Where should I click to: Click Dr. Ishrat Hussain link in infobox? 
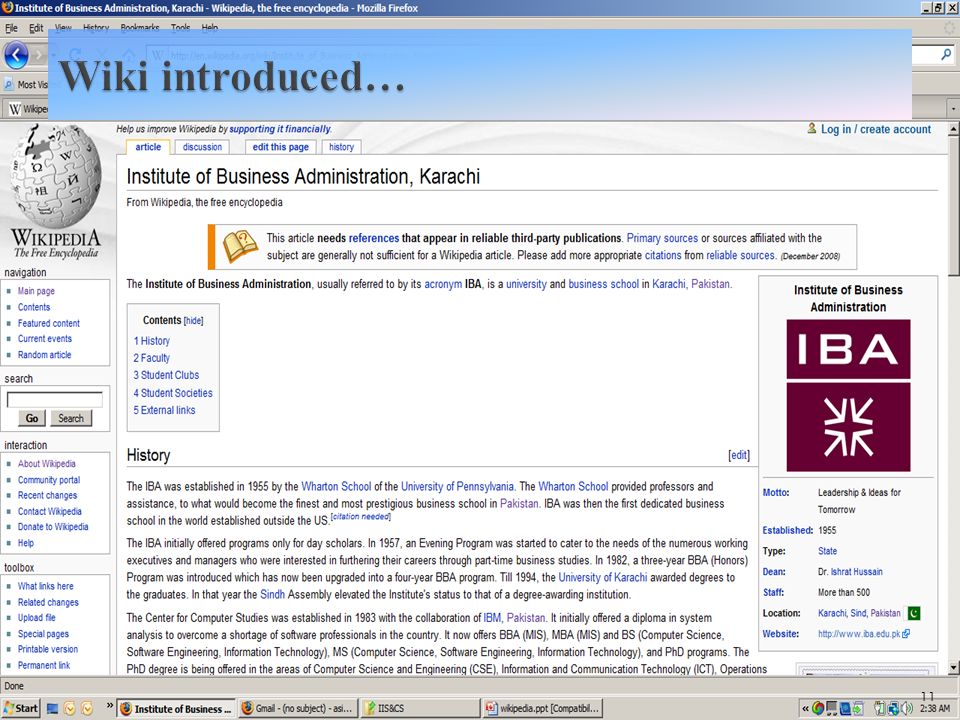click(856, 572)
